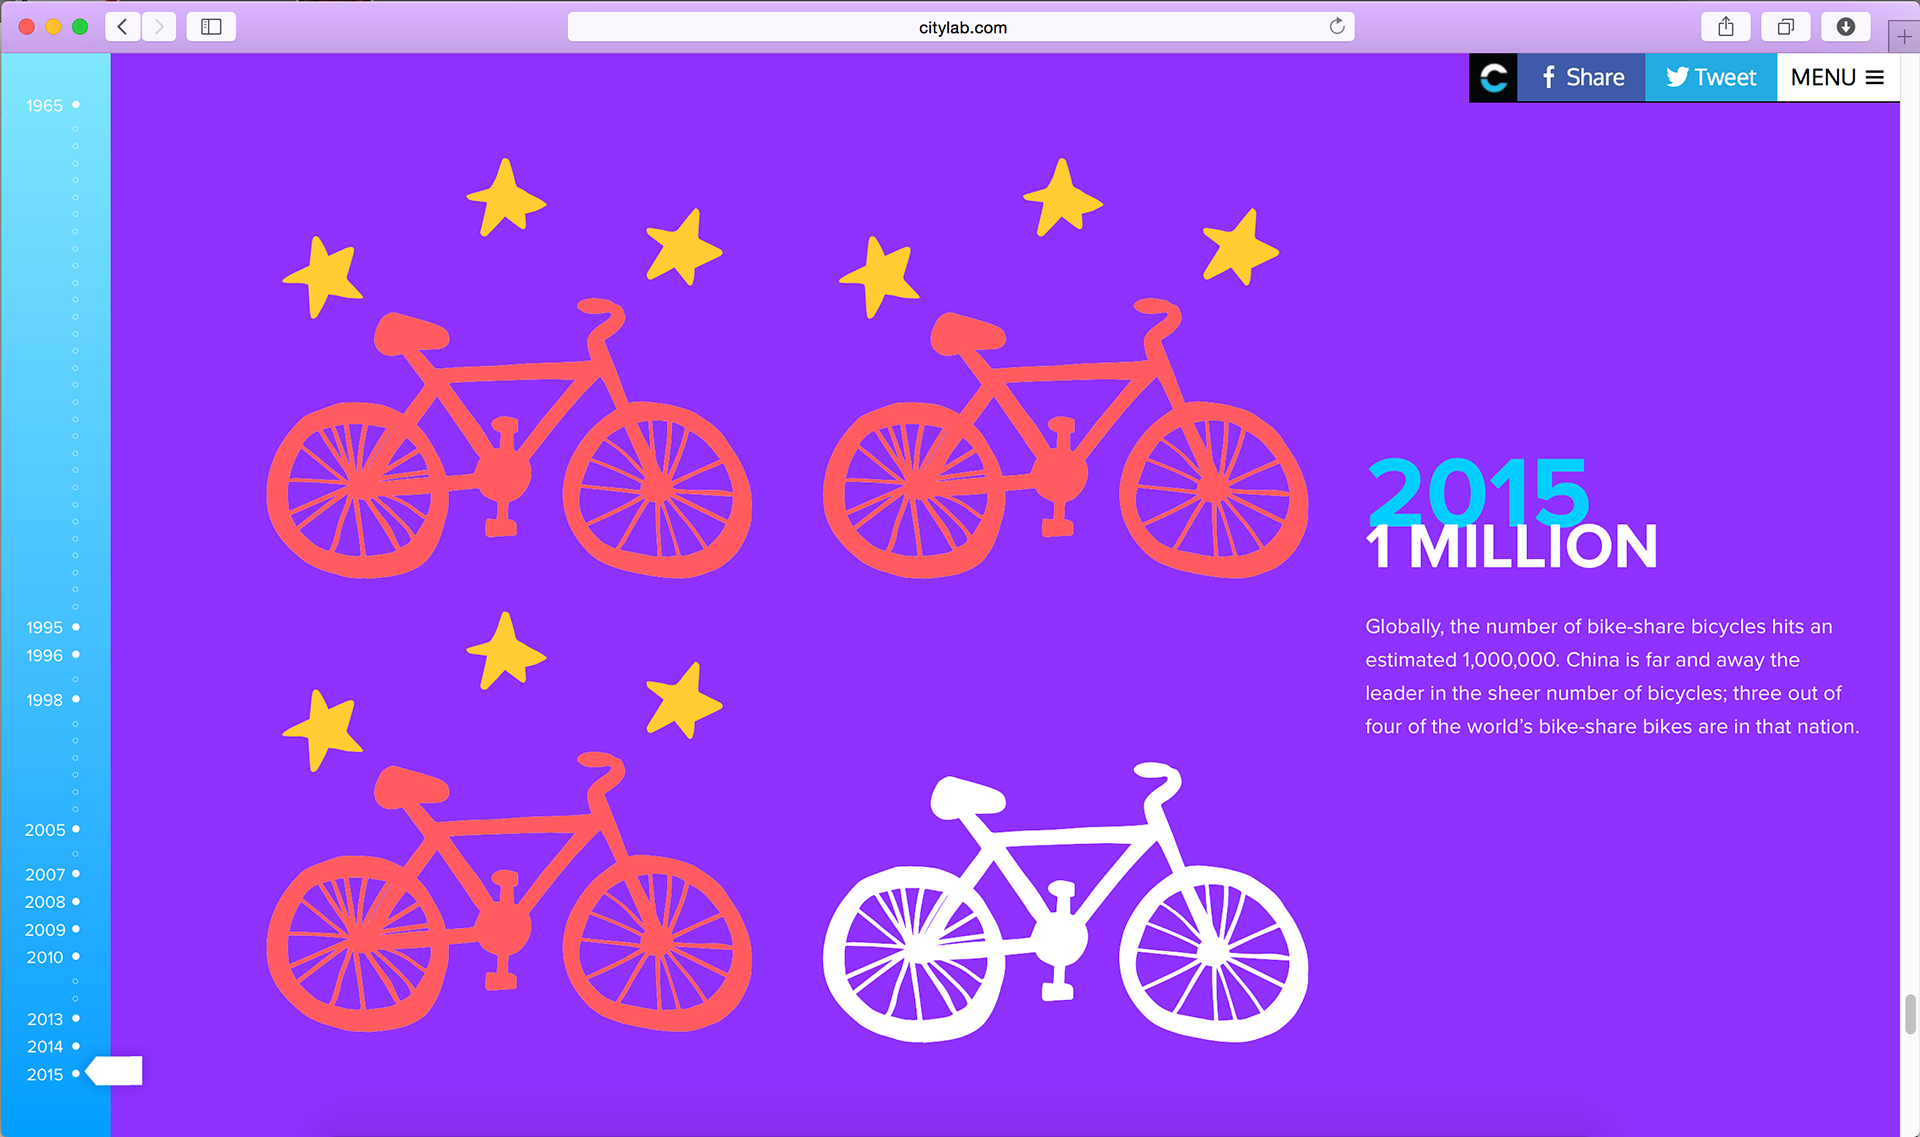Image resolution: width=1920 pixels, height=1137 pixels.
Task: Reload page with refresh icon
Action: pyautogui.click(x=1337, y=27)
